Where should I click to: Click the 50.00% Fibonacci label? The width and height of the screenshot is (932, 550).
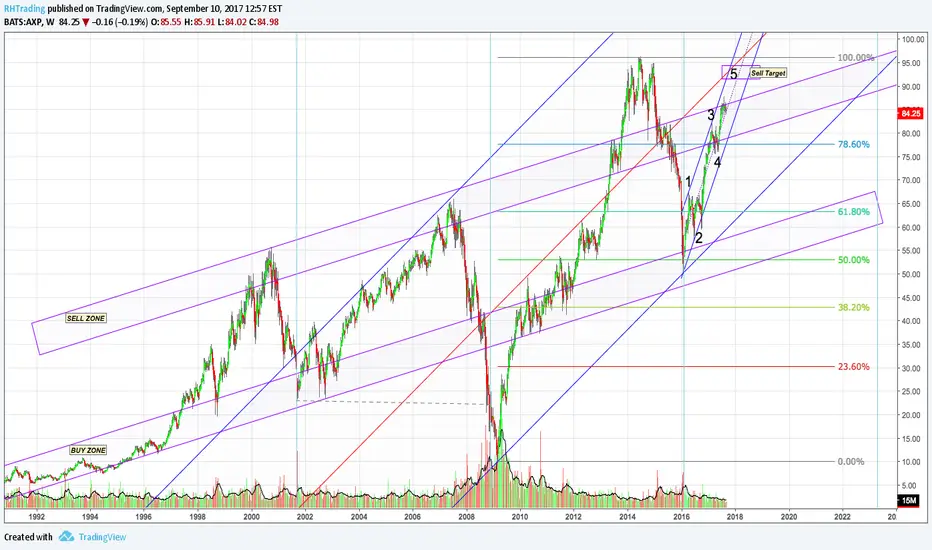coord(854,260)
